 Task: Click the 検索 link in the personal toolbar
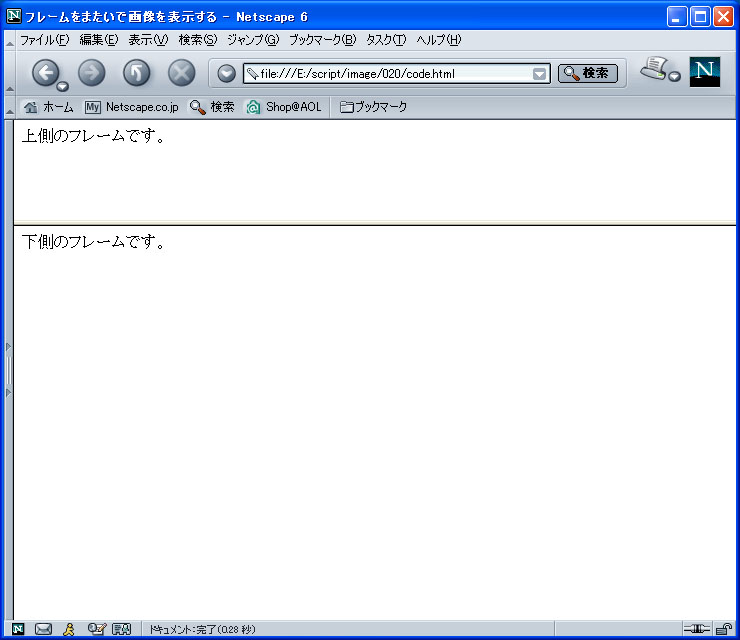[x=212, y=107]
